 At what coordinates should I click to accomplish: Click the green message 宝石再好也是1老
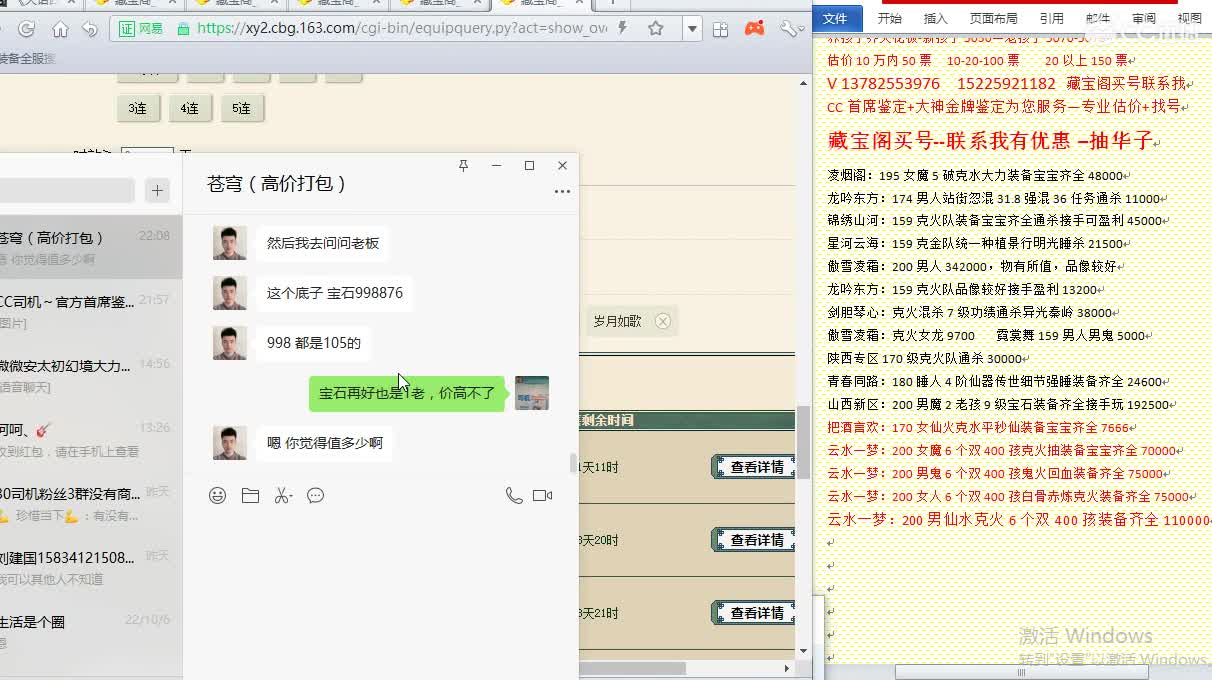(x=407, y=393)
